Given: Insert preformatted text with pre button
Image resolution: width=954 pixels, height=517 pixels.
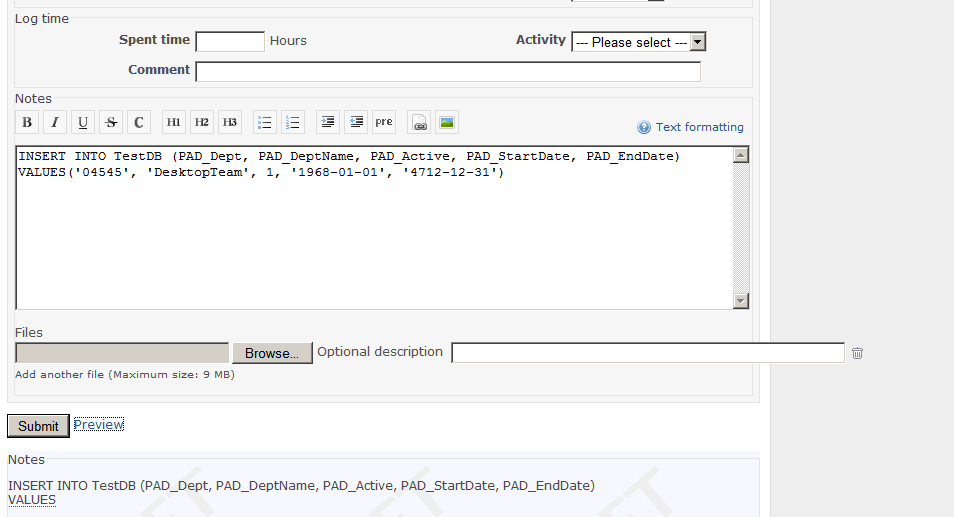Looking at the screenshot, I should tap(384, 122).
